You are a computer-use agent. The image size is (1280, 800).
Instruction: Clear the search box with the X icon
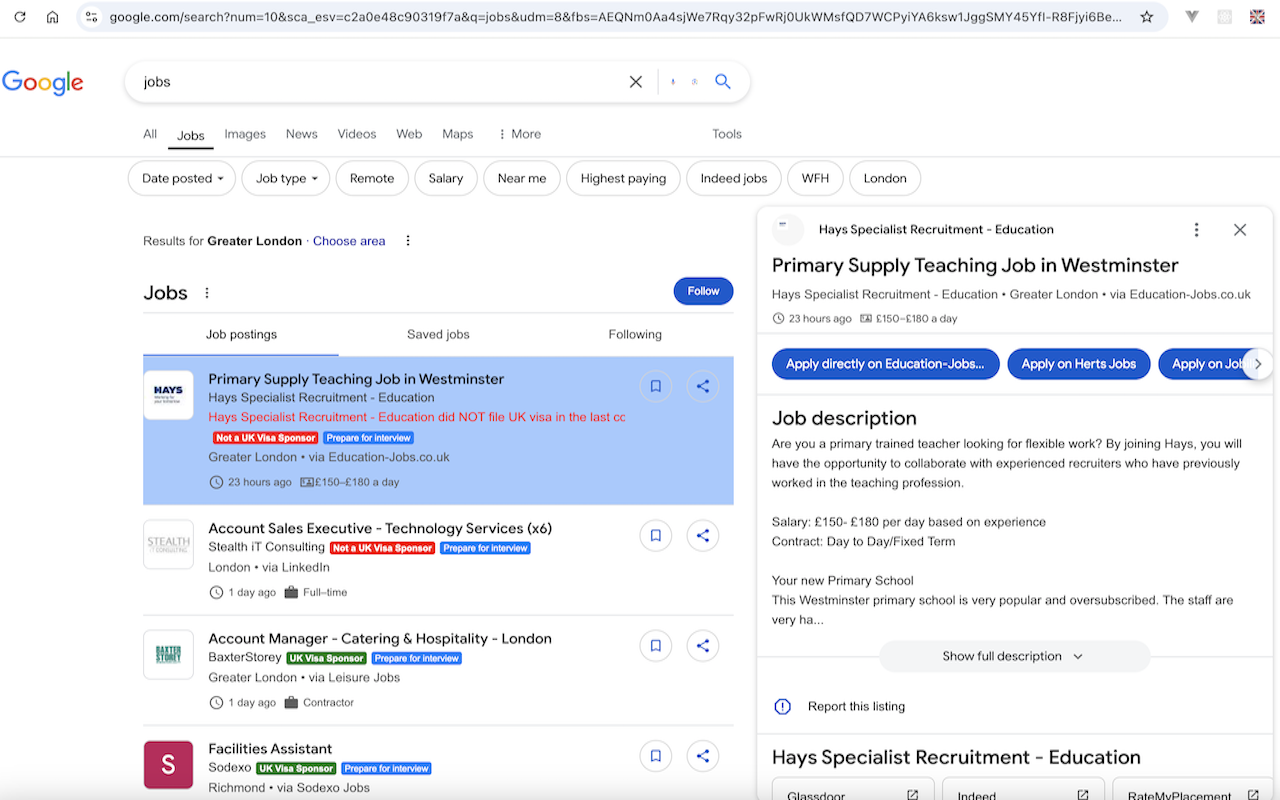635,82
